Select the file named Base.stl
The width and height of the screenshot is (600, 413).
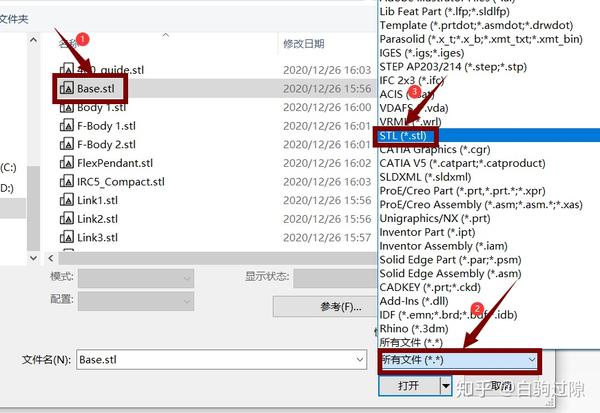(96, 89)
